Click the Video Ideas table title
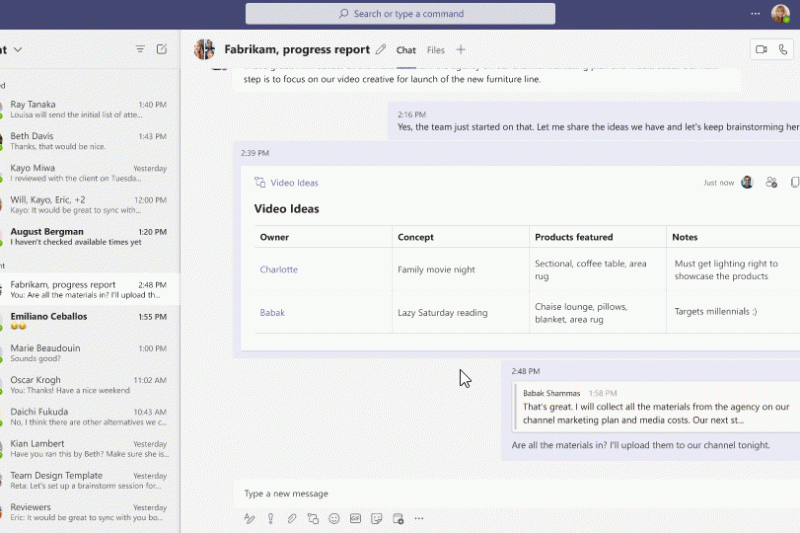Viewport: 800px width, 533px height. (287, 209)
